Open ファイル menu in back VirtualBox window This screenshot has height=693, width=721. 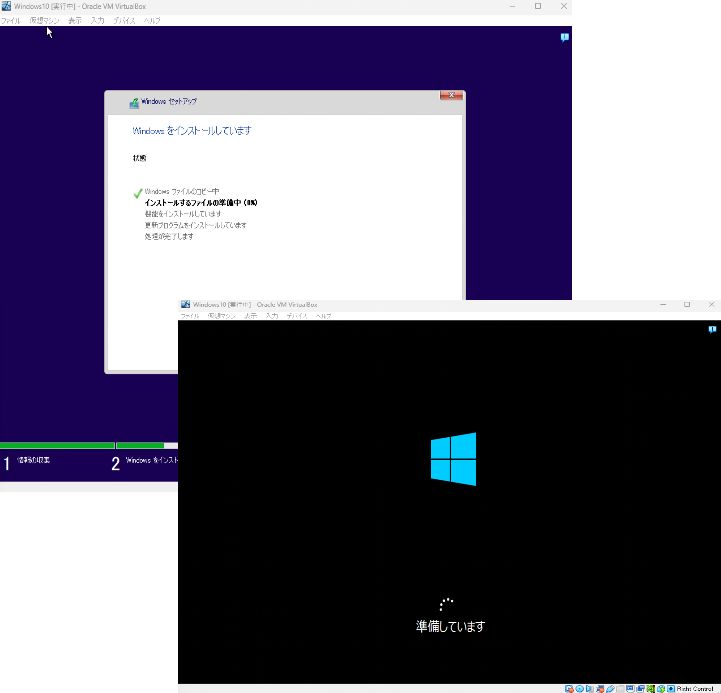pyautogui.click(x=11, y=21)
